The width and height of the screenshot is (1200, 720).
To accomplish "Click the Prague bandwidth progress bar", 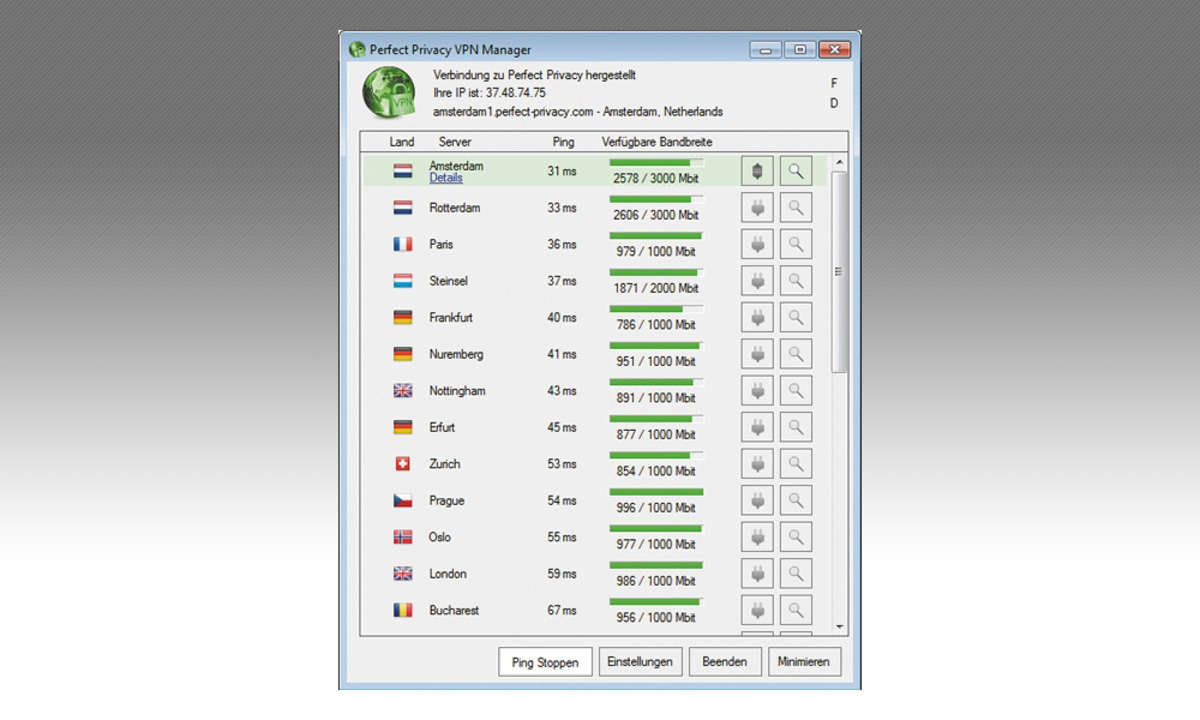I will (x=656, y=492).
